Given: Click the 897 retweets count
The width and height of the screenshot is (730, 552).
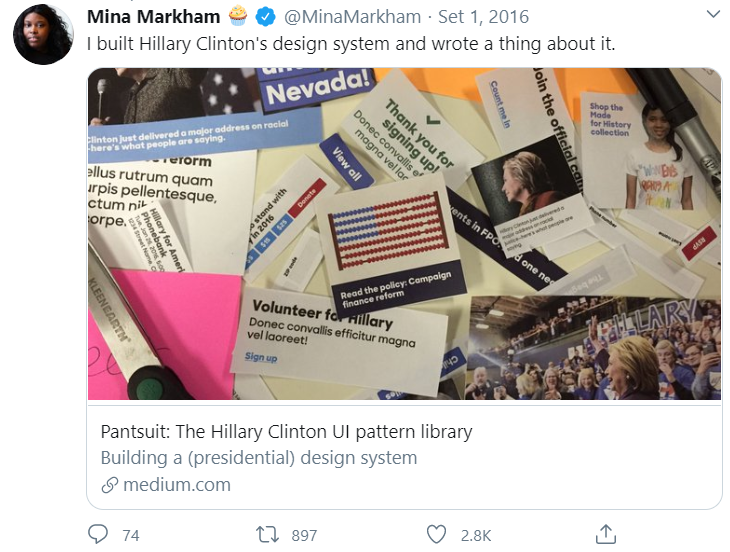Looking at the screenshot, I should tap(304, 535).
